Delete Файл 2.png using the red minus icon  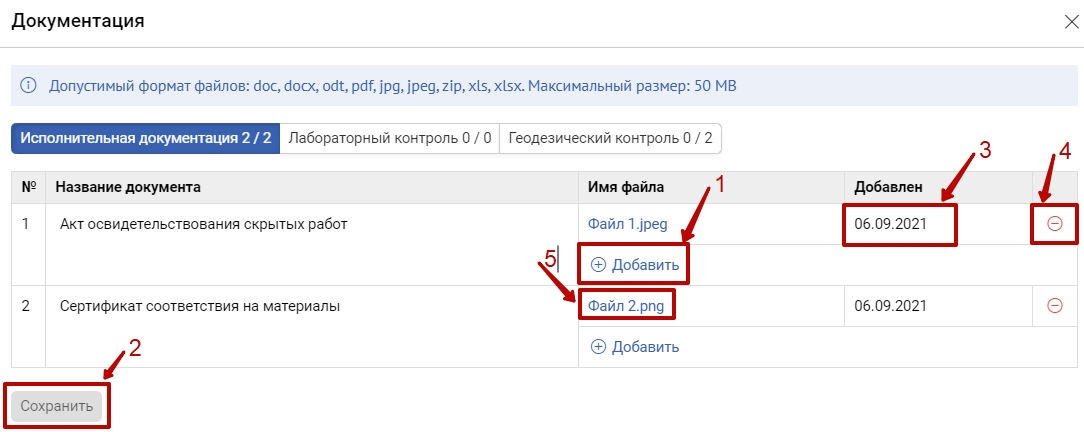pos(1054,305)
